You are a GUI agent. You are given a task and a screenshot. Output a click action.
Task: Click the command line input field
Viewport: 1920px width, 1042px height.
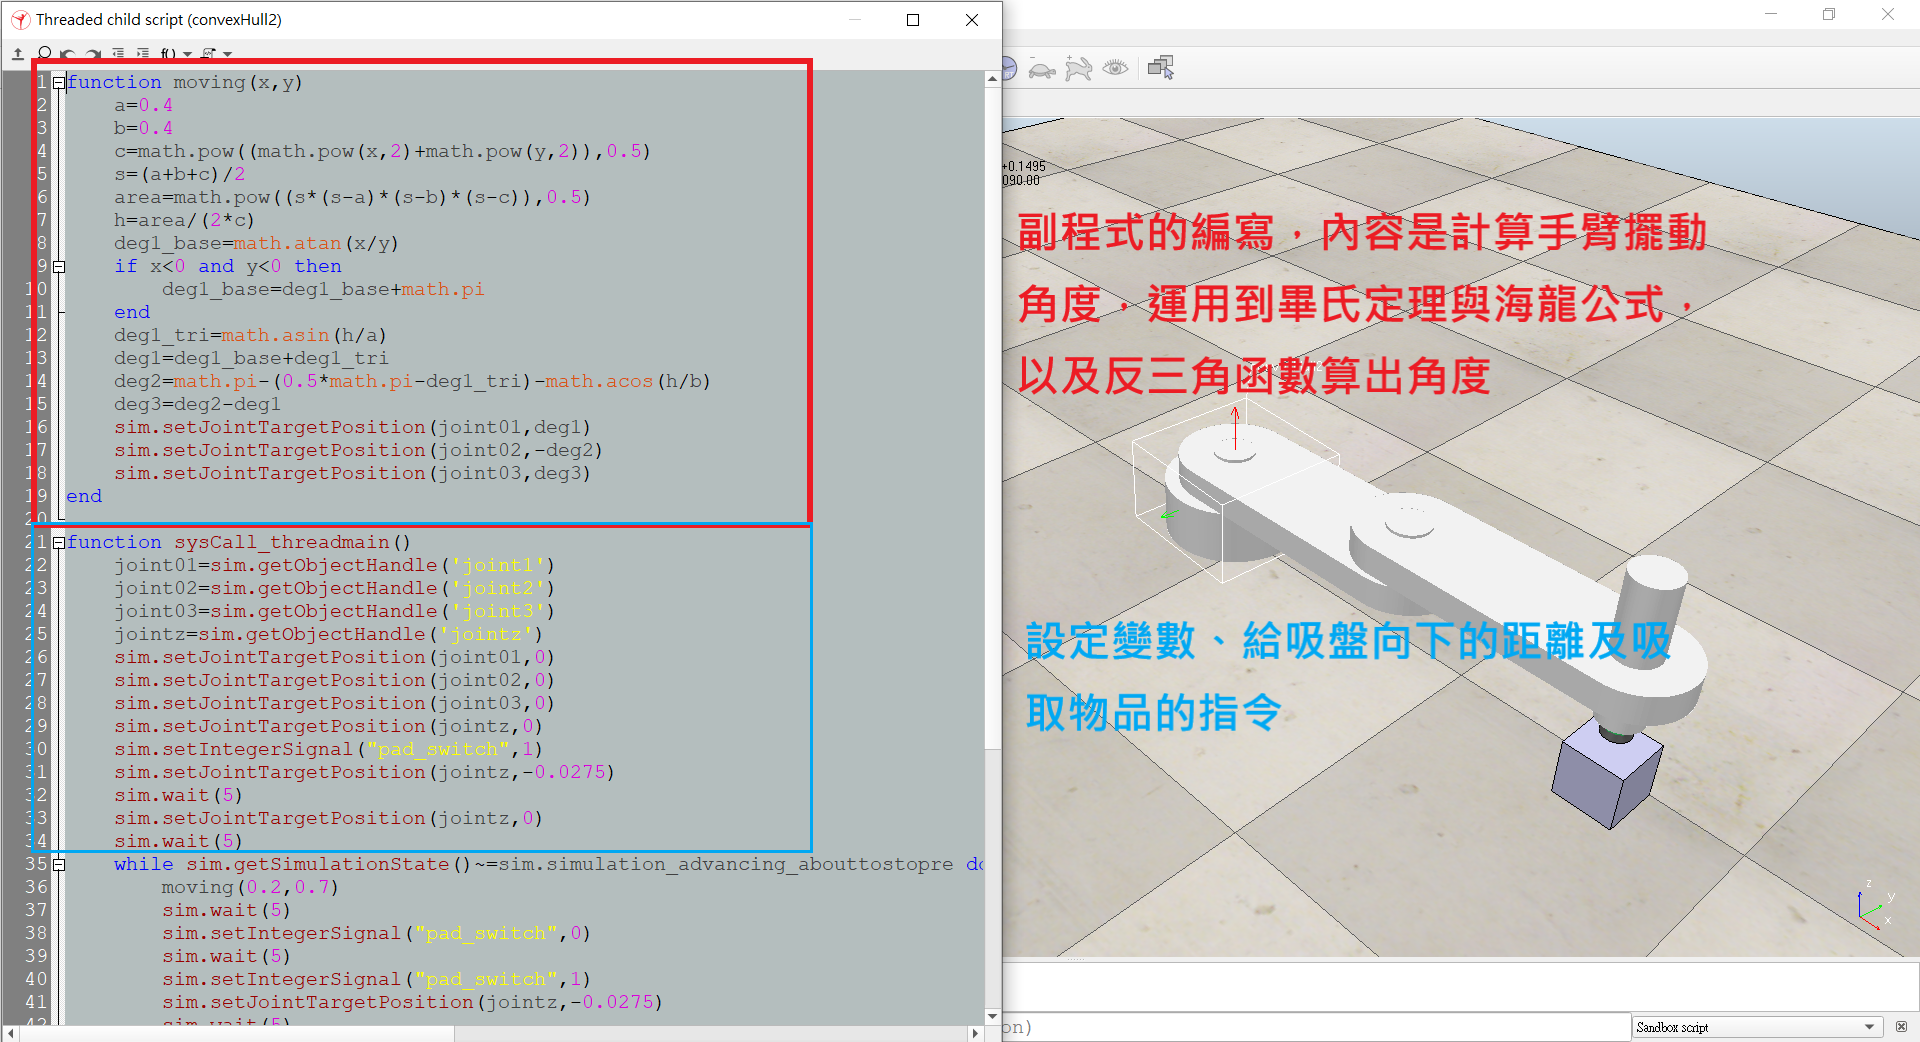(x=1315, y=1027)
